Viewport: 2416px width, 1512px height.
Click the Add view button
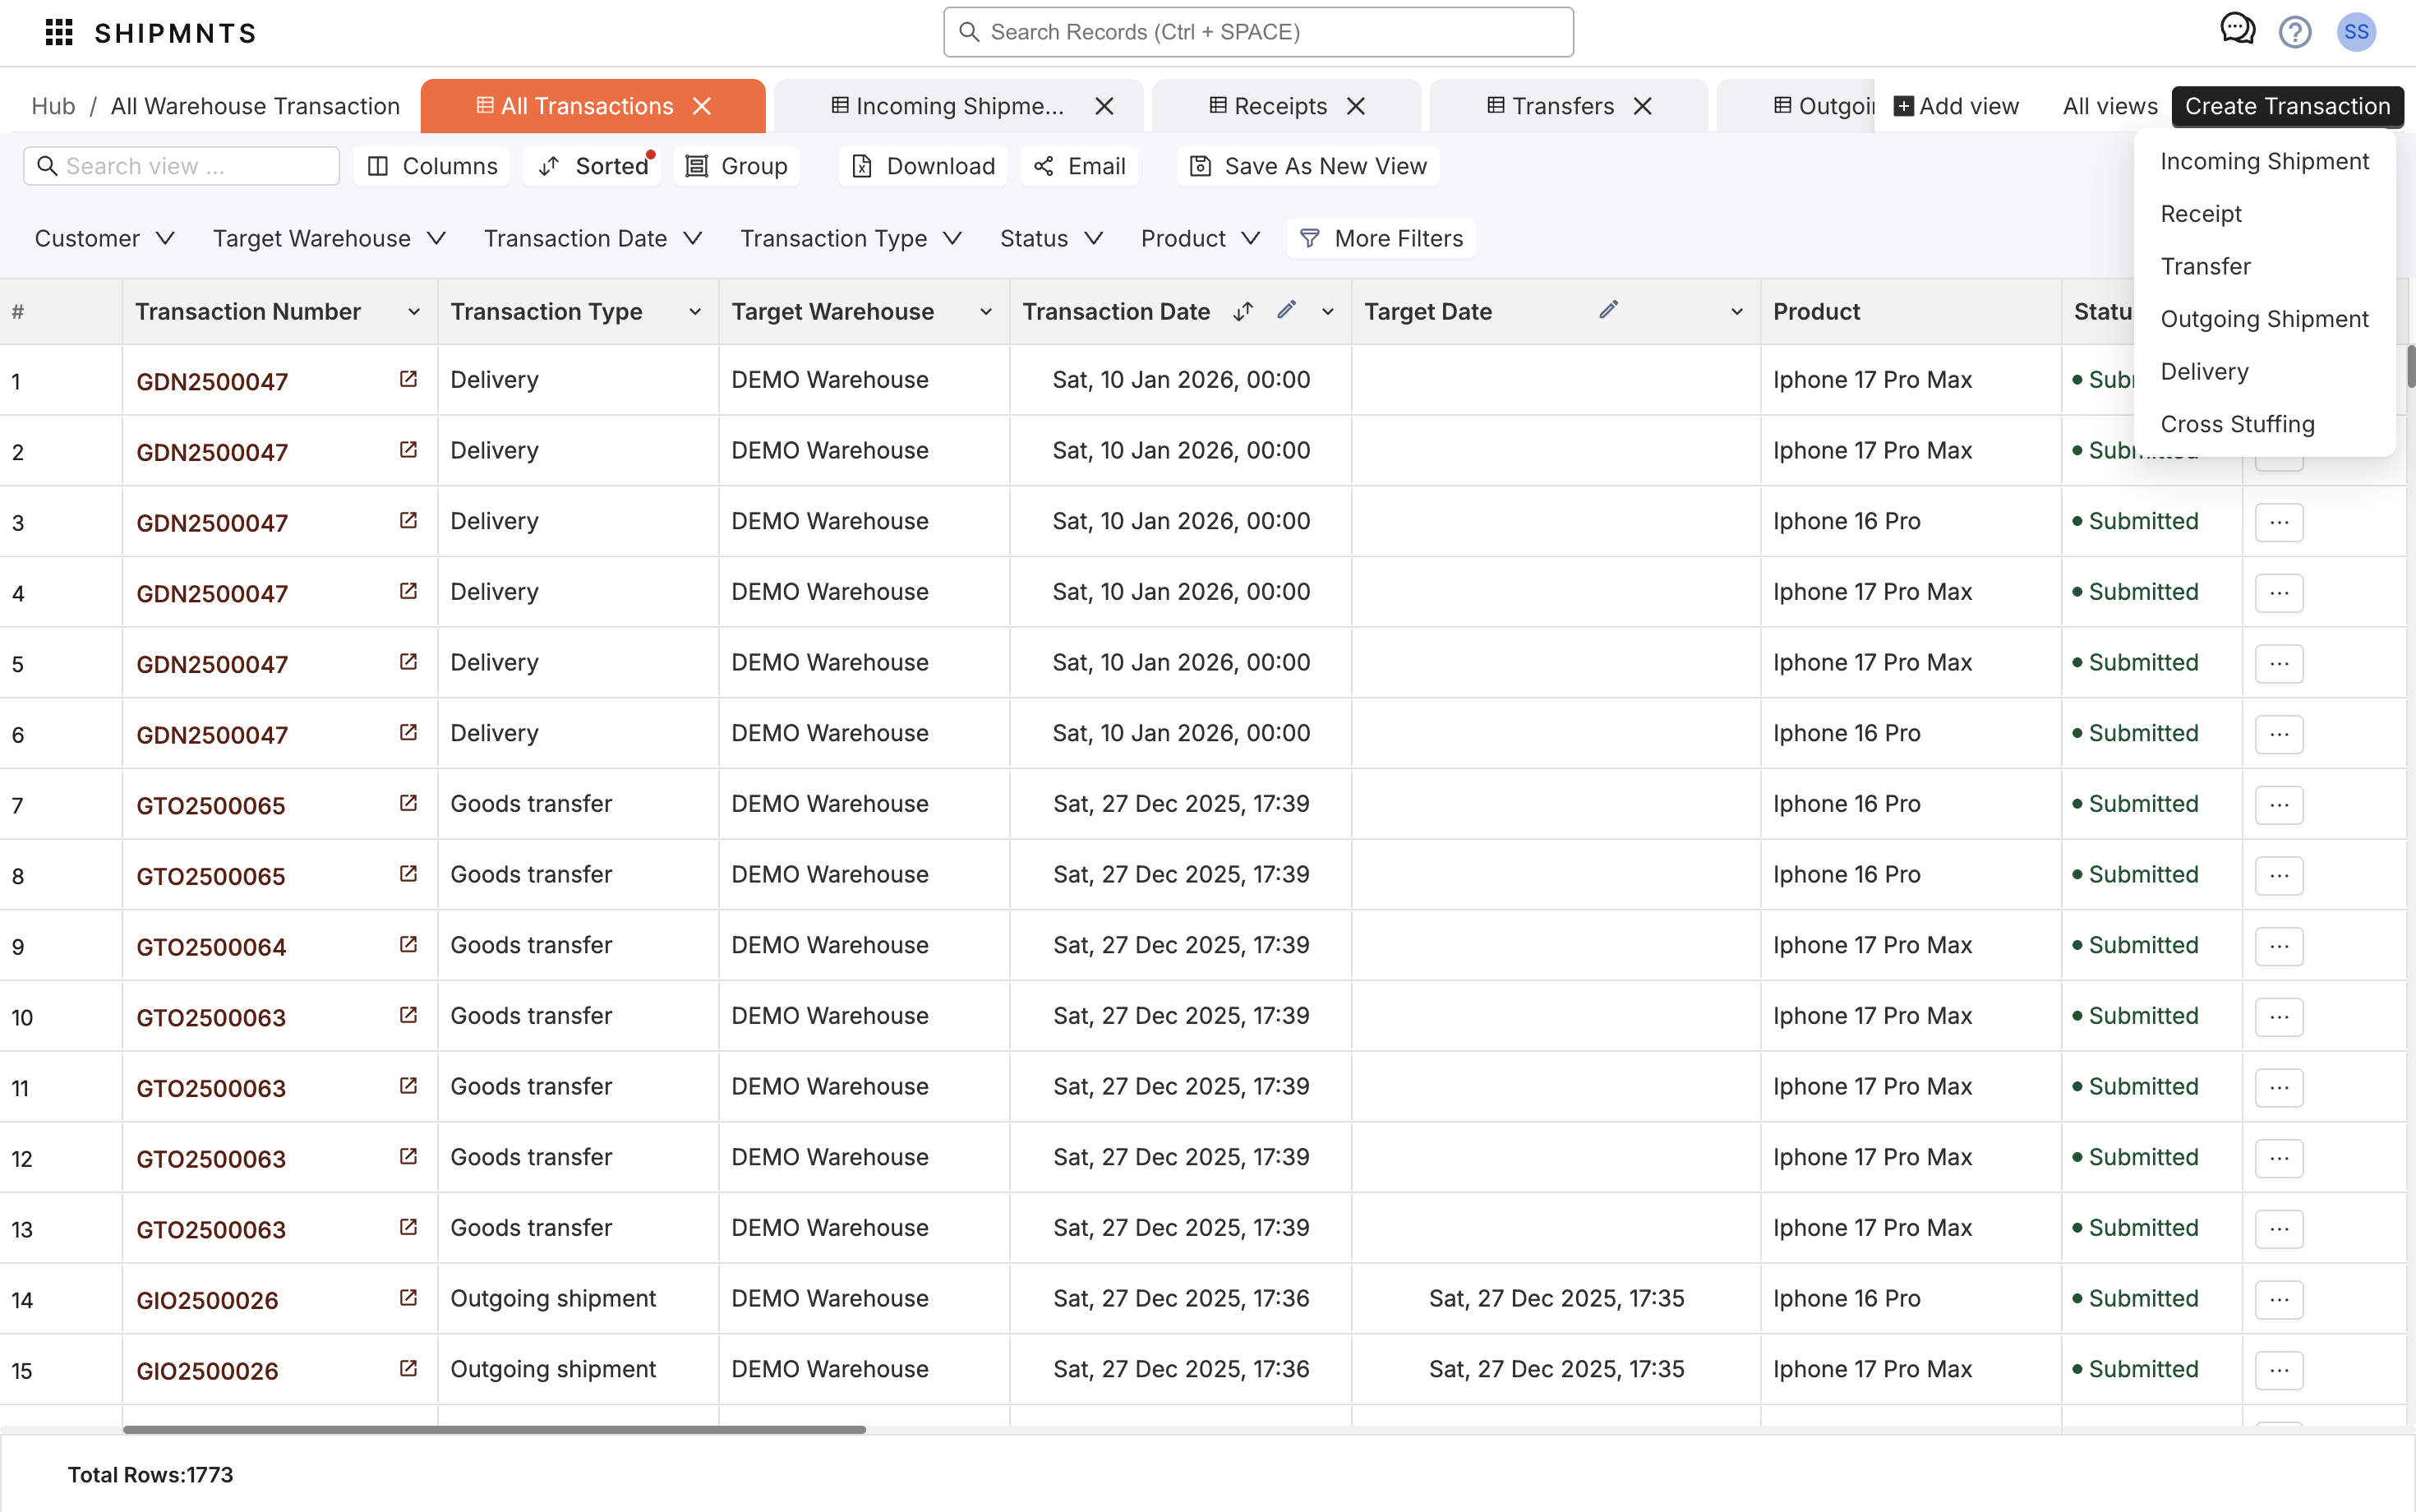(1957, 106)
